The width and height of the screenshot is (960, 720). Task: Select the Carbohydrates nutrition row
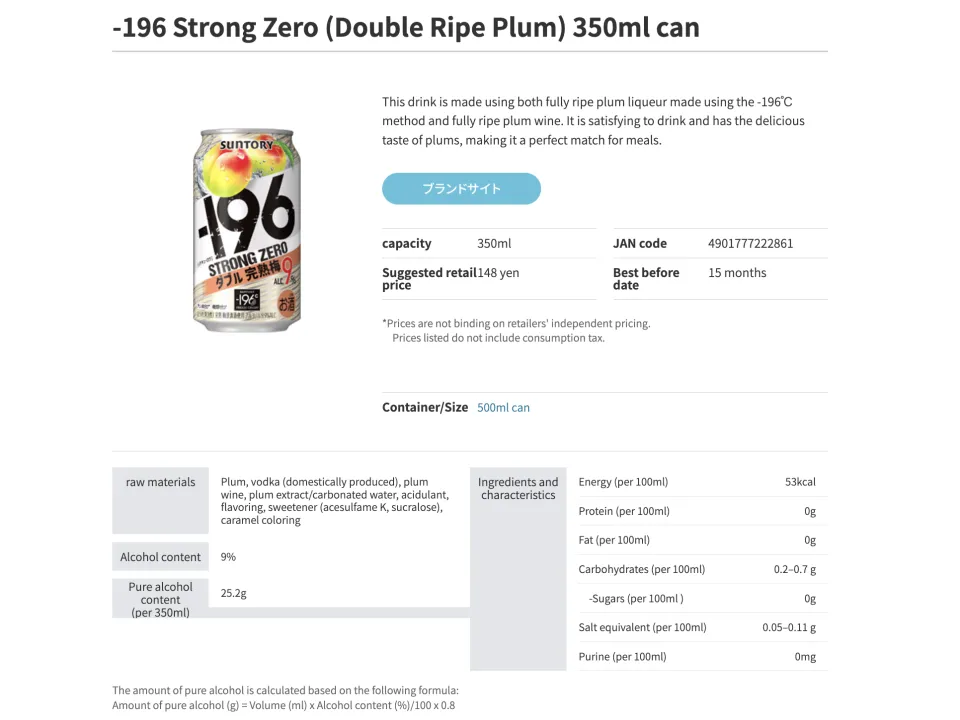click(x=697, y=569)
